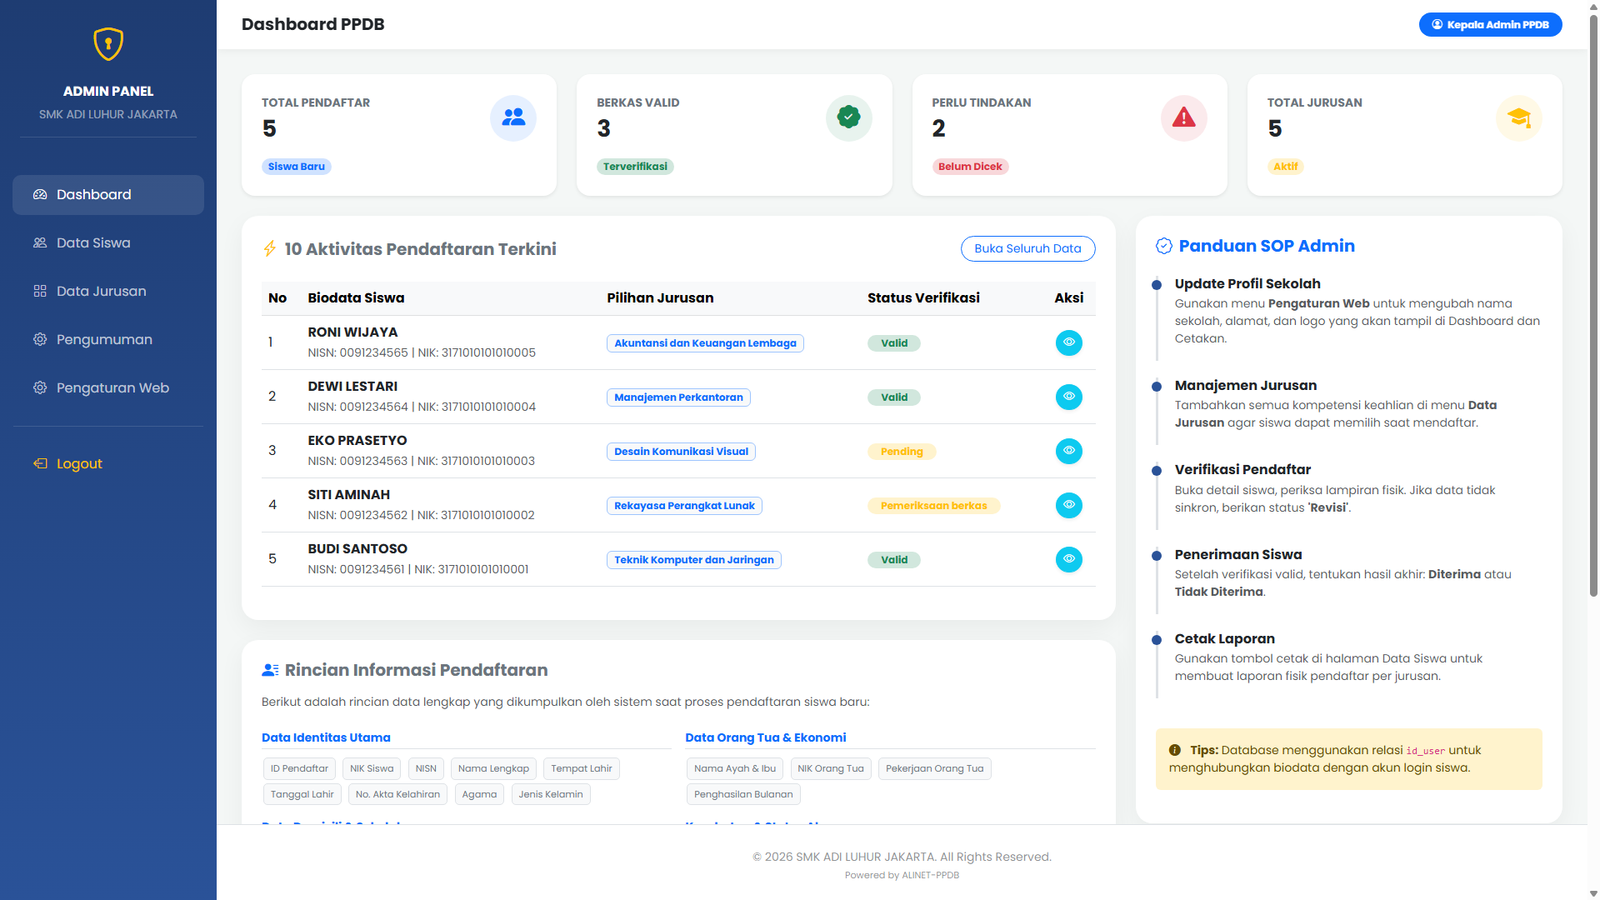Click the Total Pendaftar people icon

[513, 118]
